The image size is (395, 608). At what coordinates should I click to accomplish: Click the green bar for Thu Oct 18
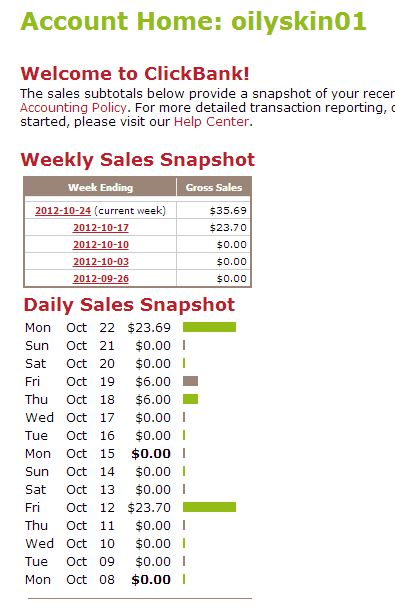click(x=190, y=399)
